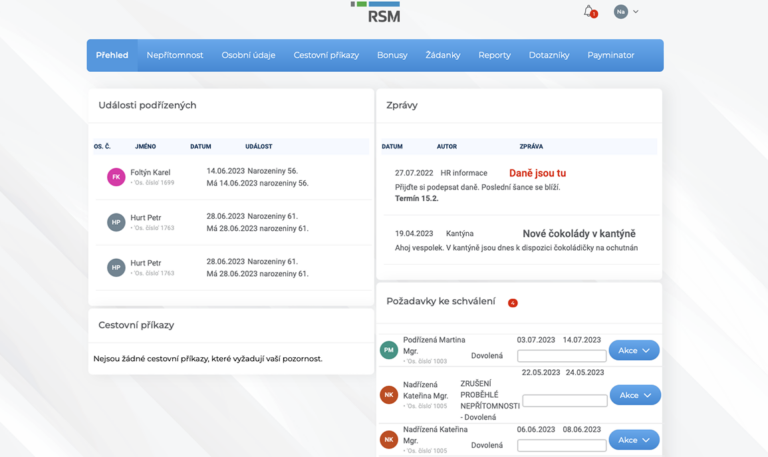The width and height of the screenshot is (768, 457).
Task: Click Podřízená Martina's green PM avatar
Action: [389, 350]
